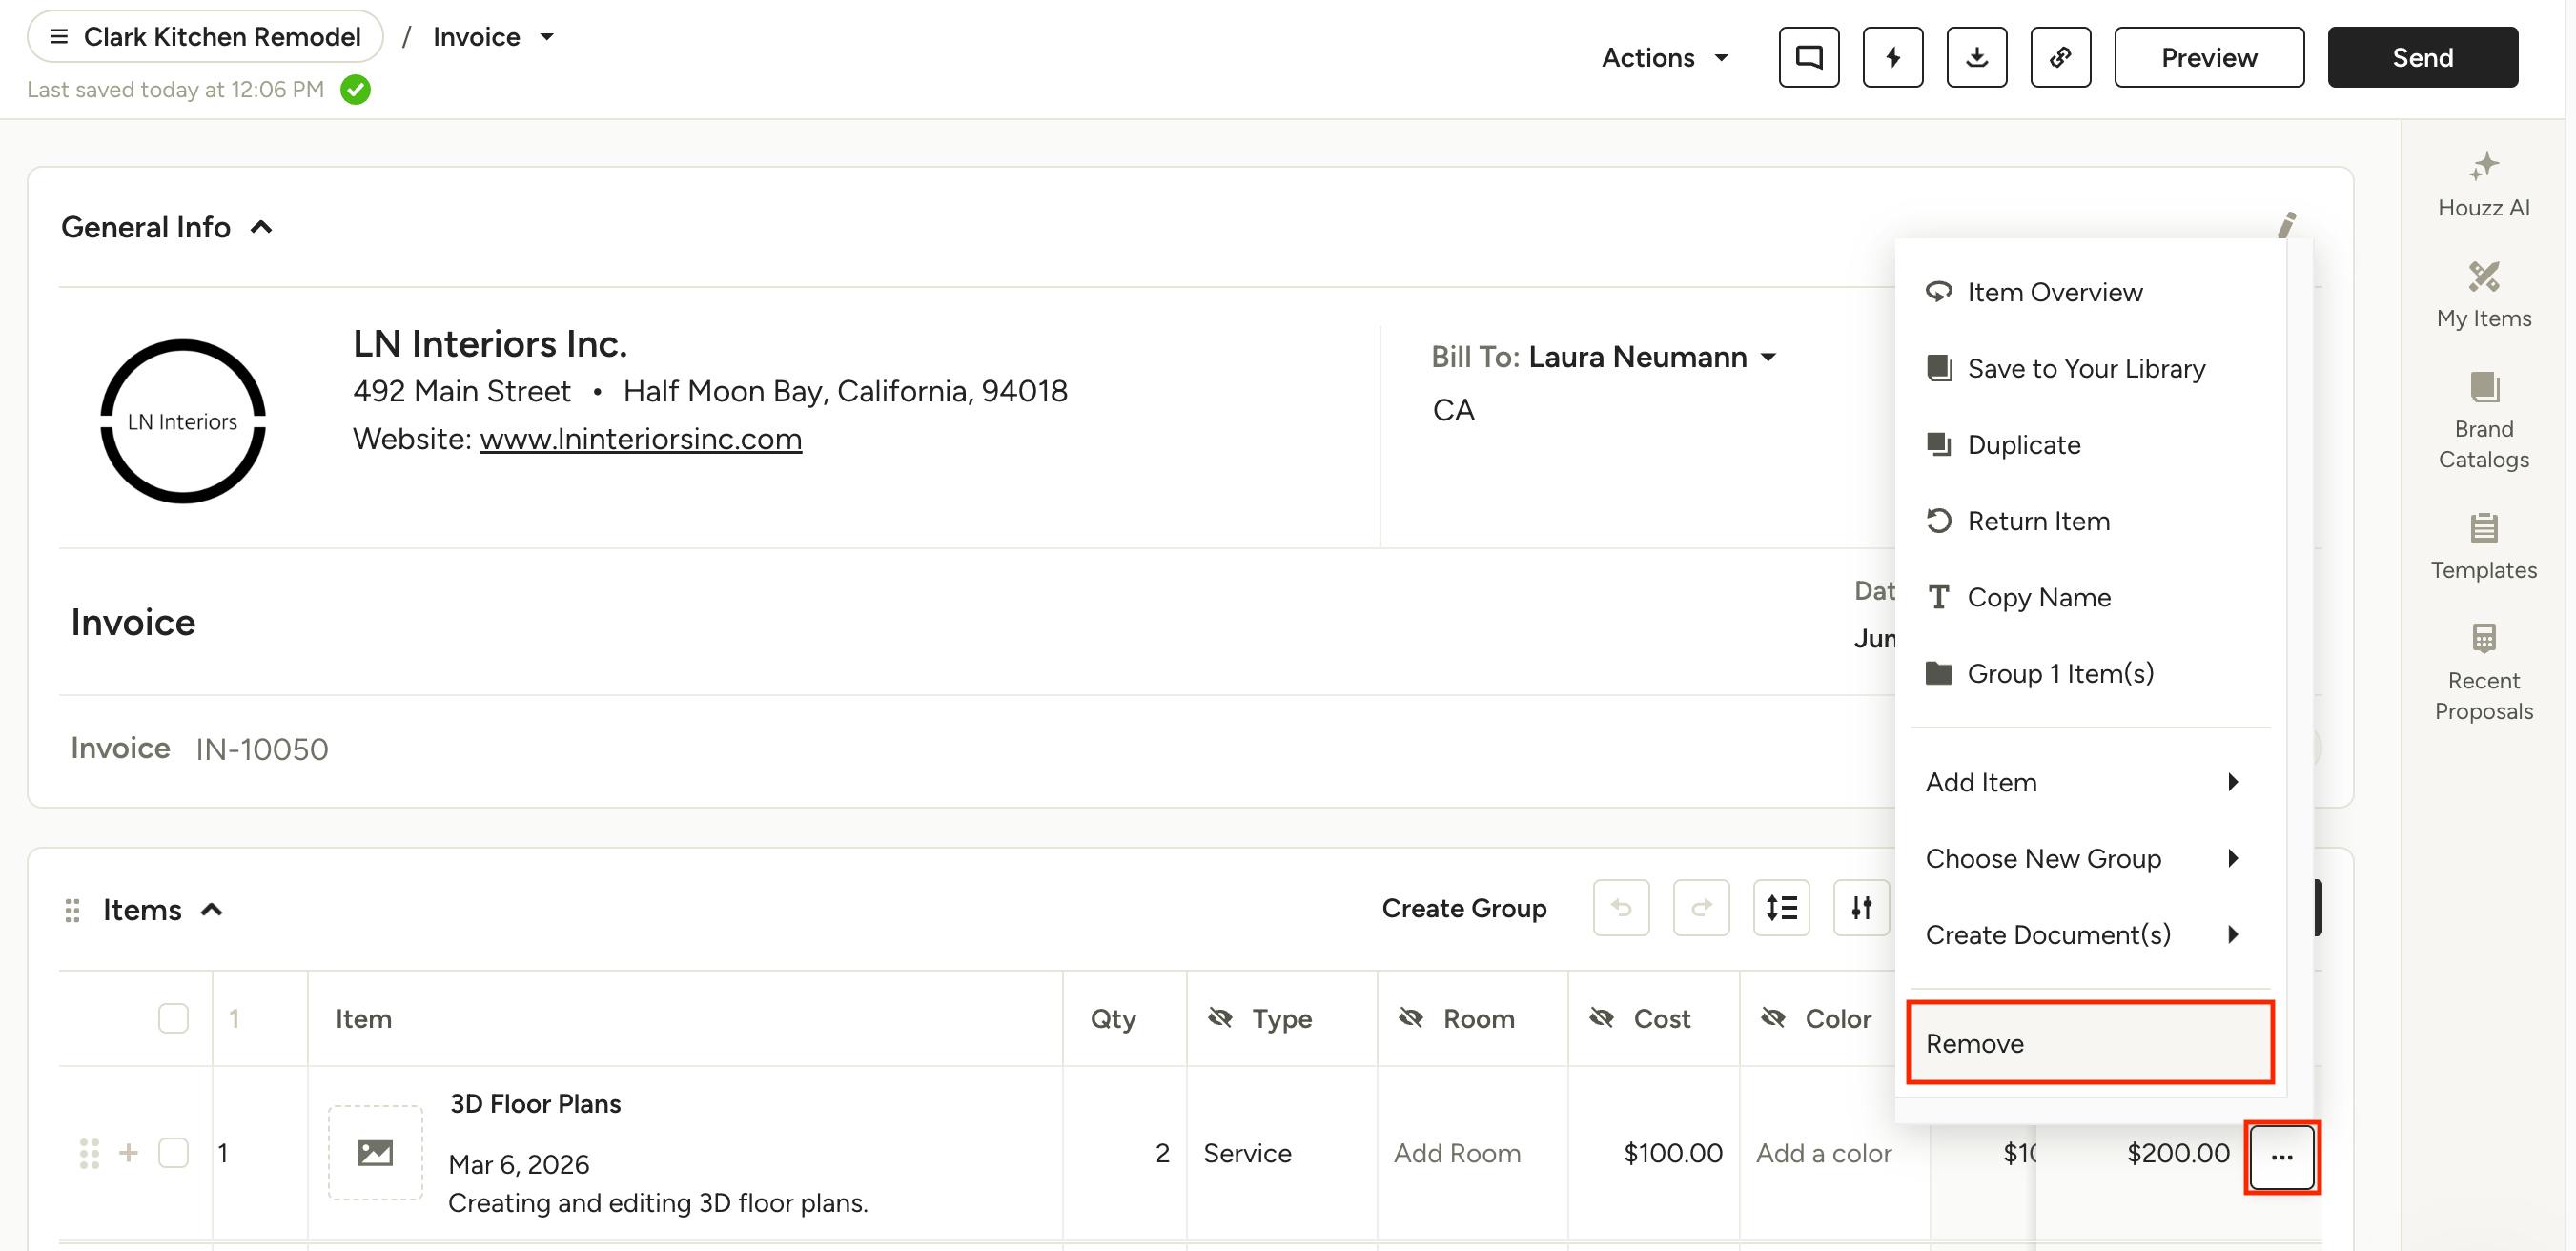Open Recent Proposals in the sidebar
2576x1251 pixels.
tap(2483, 673)
